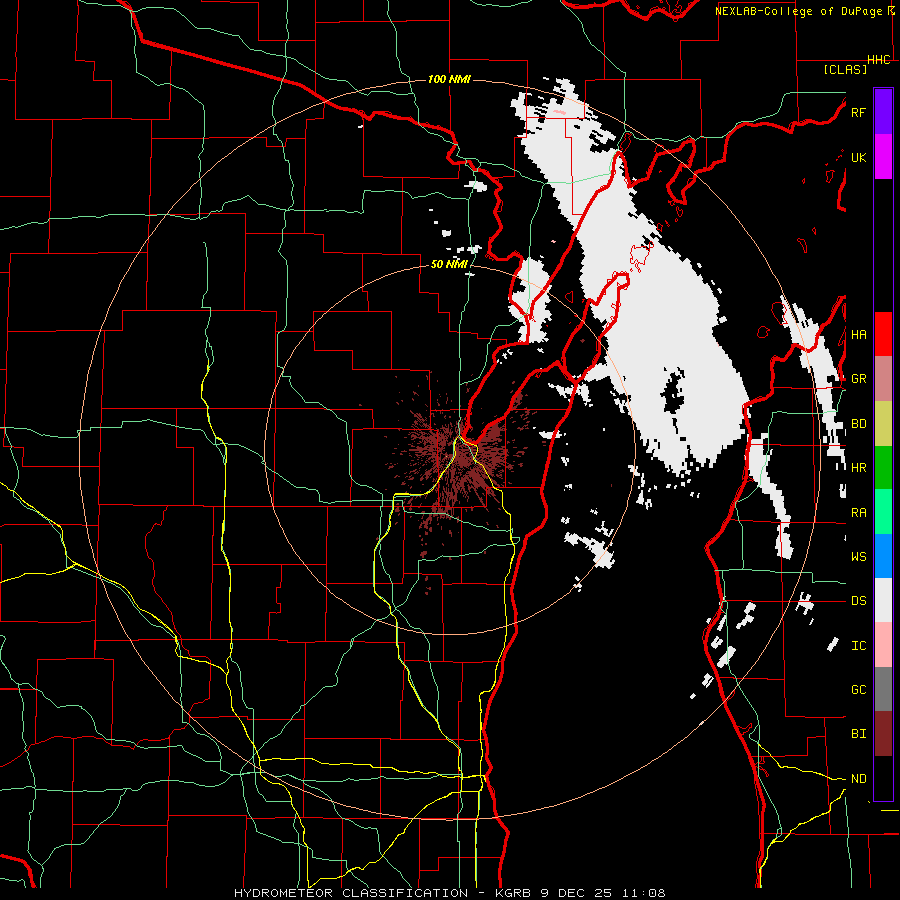900x900 pixels.
Task: Select the IC ice crystals pink swatch
Action: click(883, 645)
